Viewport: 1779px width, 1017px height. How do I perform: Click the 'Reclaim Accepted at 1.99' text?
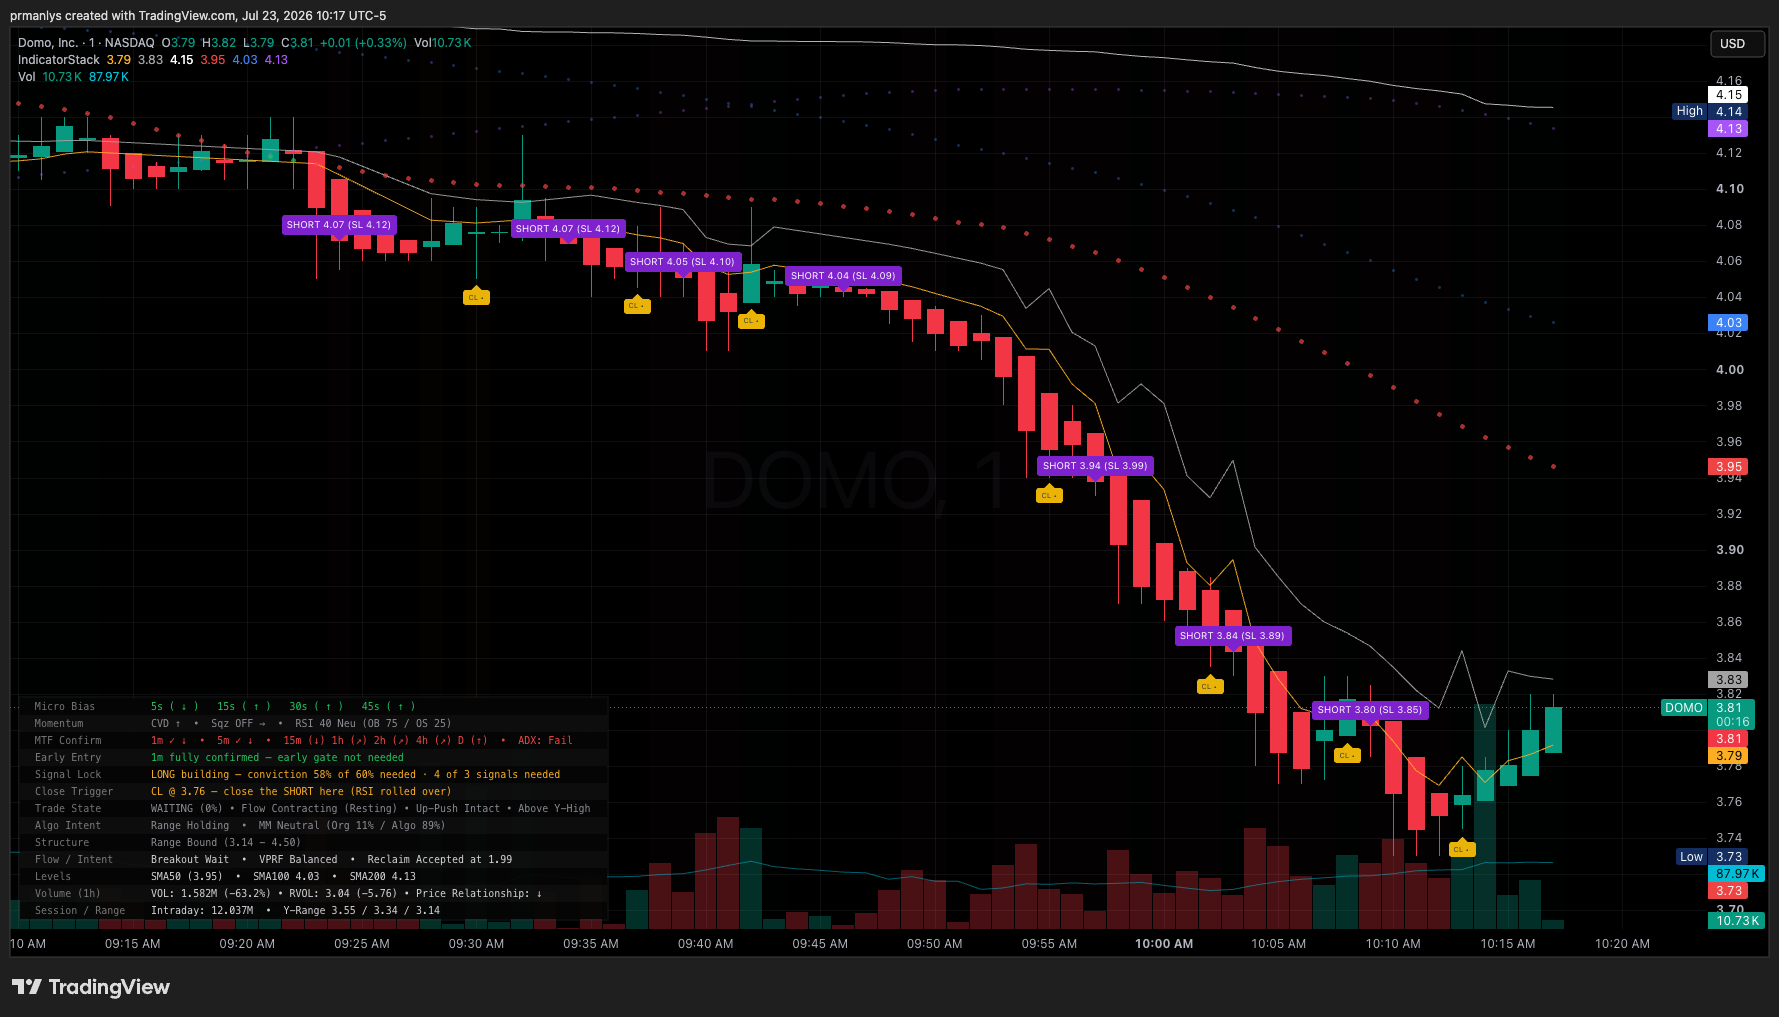[440, 860]
